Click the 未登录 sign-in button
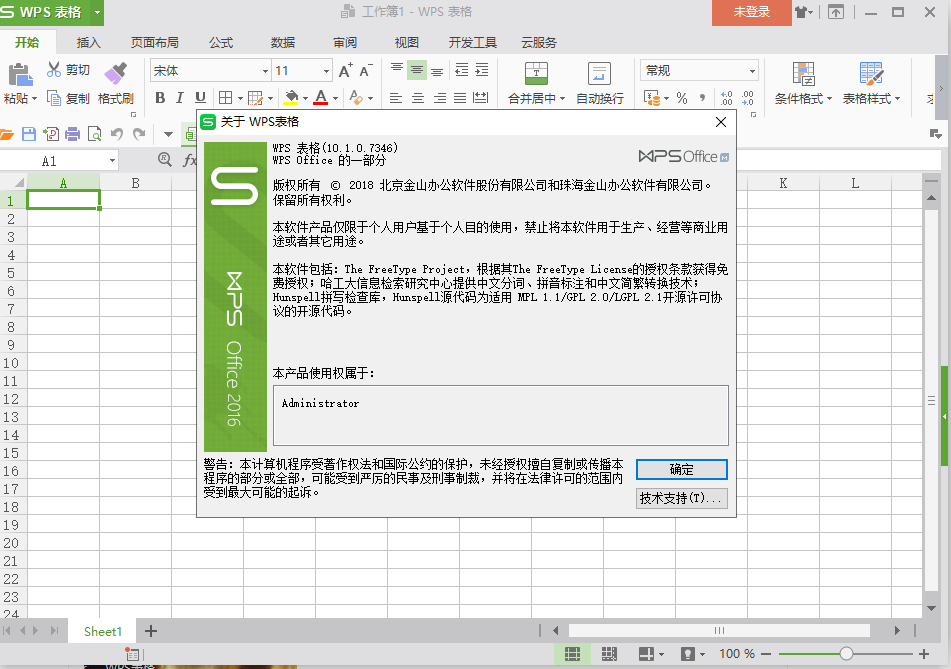 pyautogui.click(x=751, y=12)
